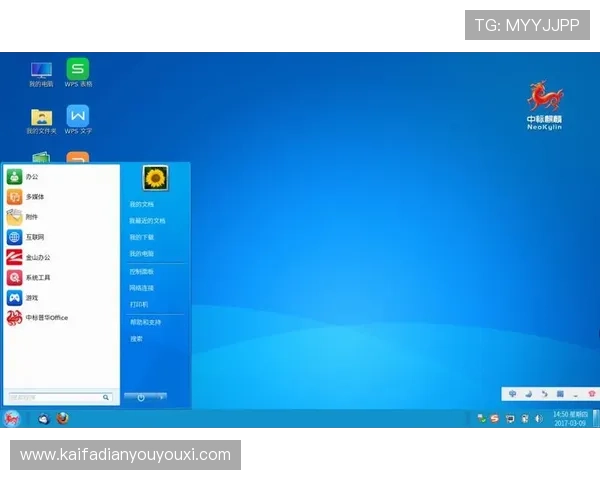The width and height of the screenshot is (600, 480).
Task: Launch Firefox from the taskbar
Action: tap(63, 419)
